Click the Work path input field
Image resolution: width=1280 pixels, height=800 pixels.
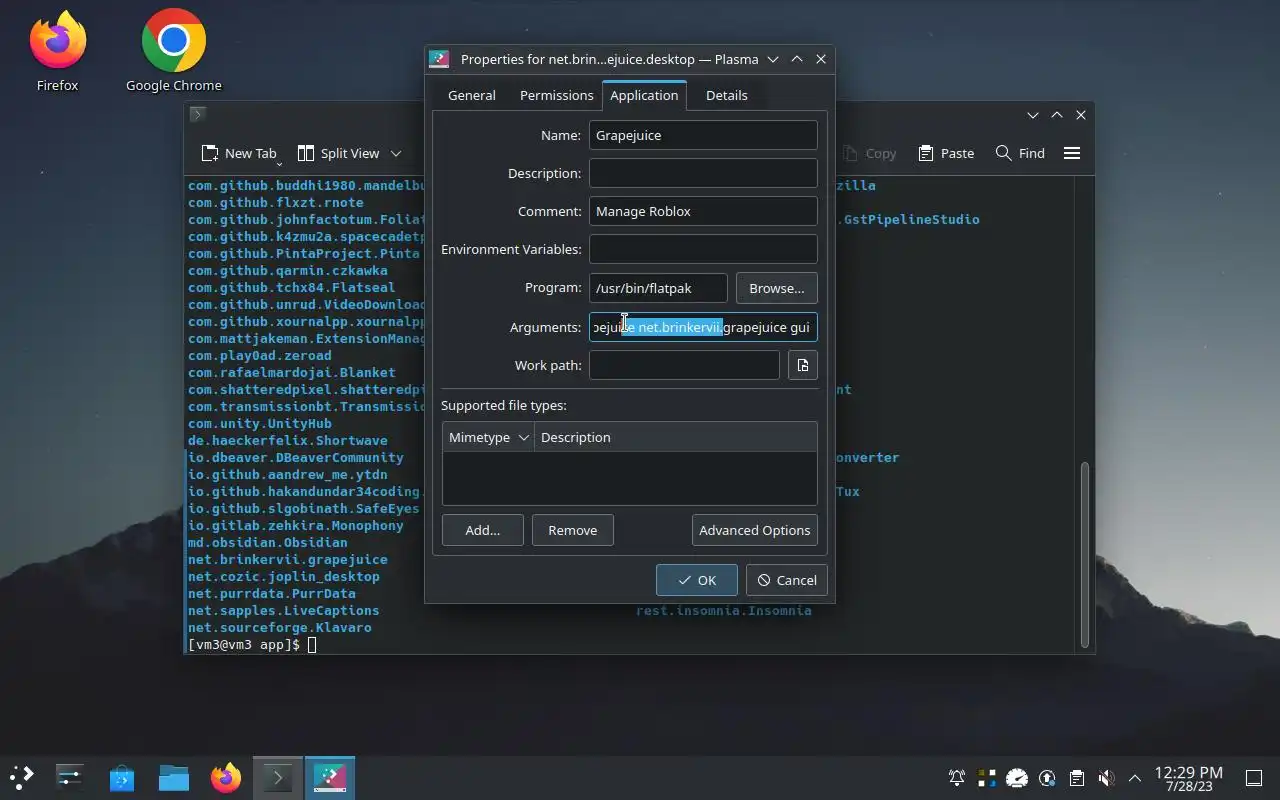(684, 365)
